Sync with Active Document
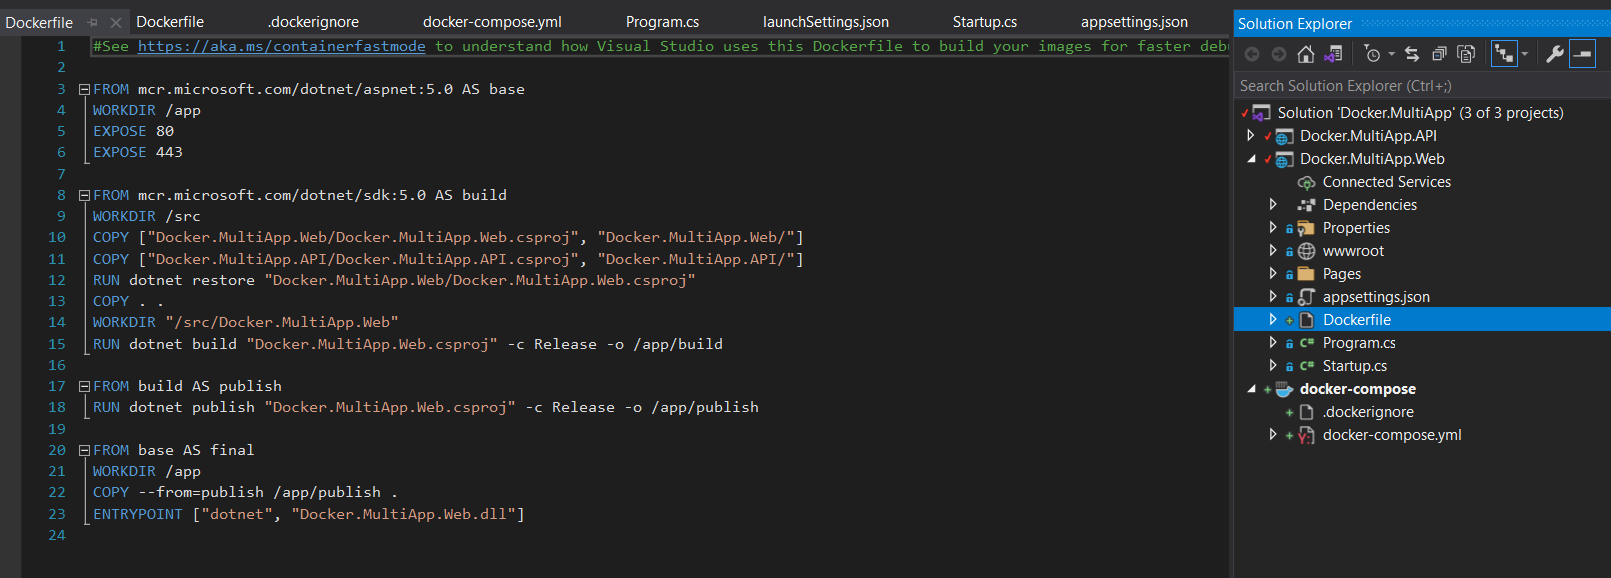 pyautogui.click(x=1412, y=54)
